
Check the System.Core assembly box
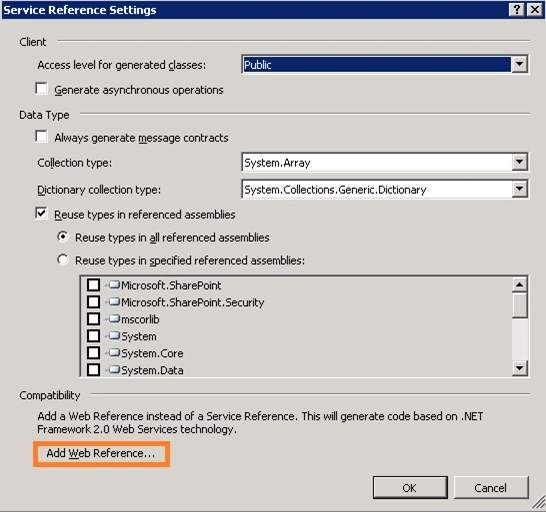pos(93,352)
